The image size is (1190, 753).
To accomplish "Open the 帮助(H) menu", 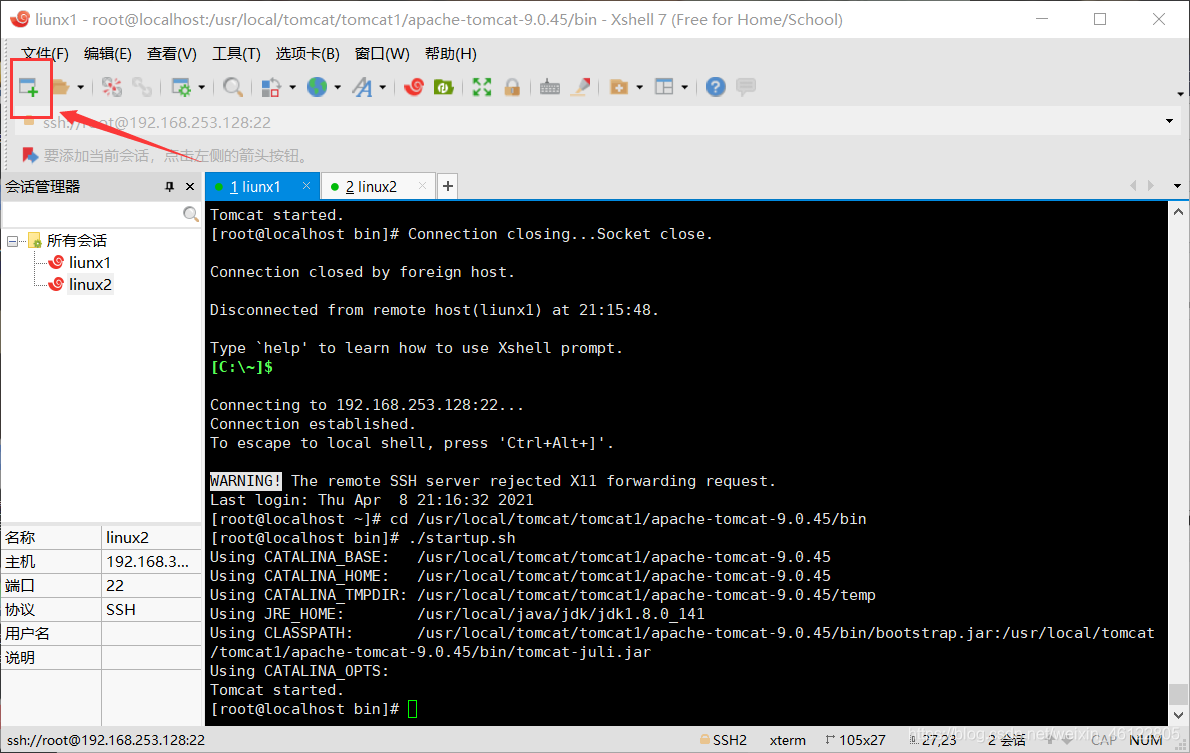I will (451, 54).
